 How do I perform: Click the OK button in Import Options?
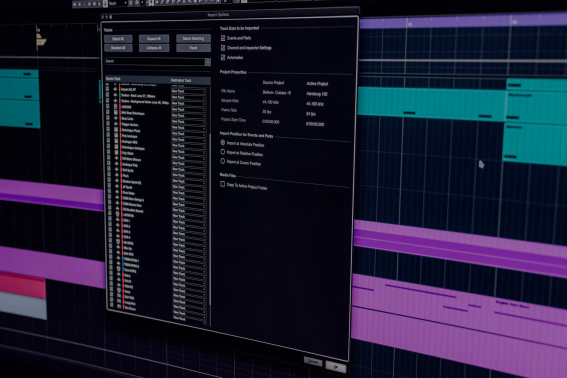[x=336, y=367]
